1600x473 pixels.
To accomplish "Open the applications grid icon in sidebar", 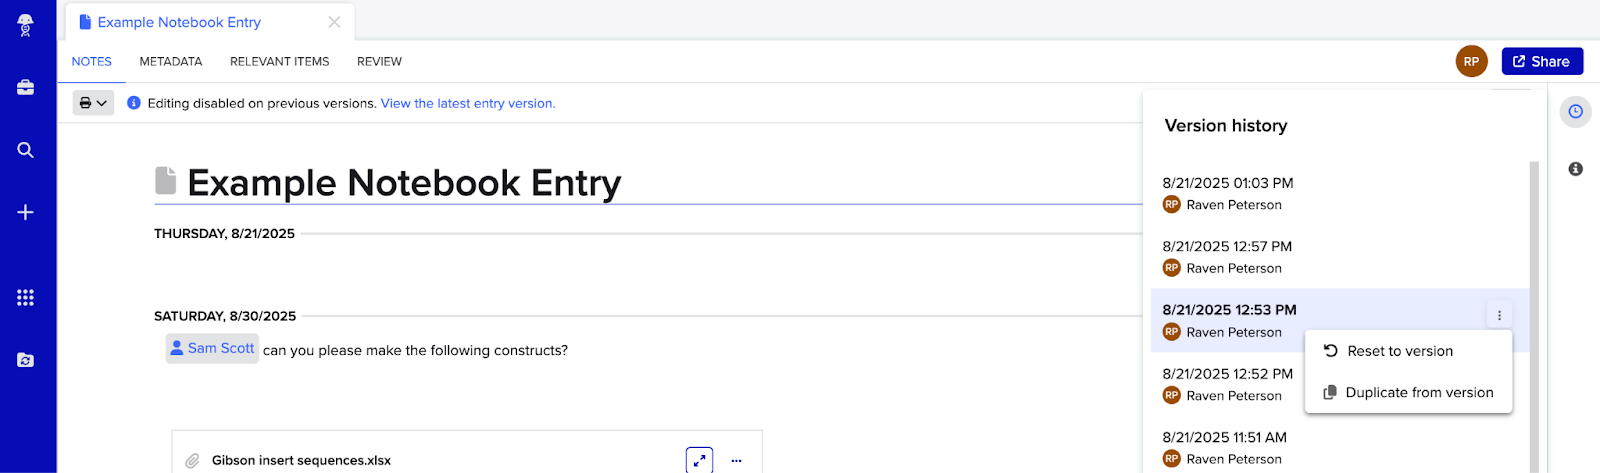I will pyautogui.click(x=26, y=298).
